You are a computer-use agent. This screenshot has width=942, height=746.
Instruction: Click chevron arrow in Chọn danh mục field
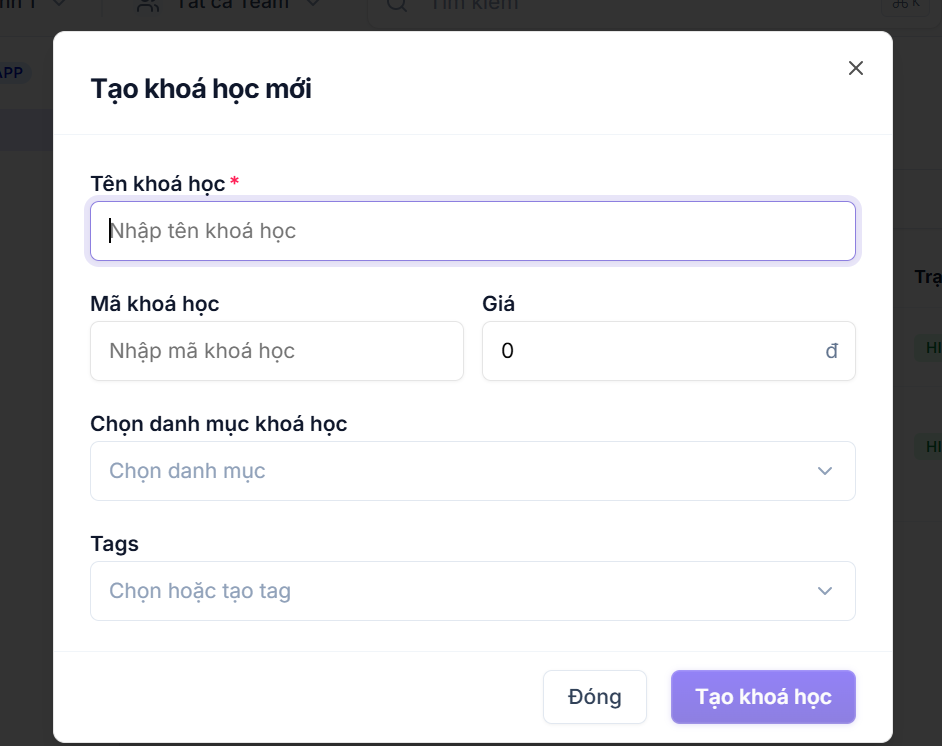point(825,471)
